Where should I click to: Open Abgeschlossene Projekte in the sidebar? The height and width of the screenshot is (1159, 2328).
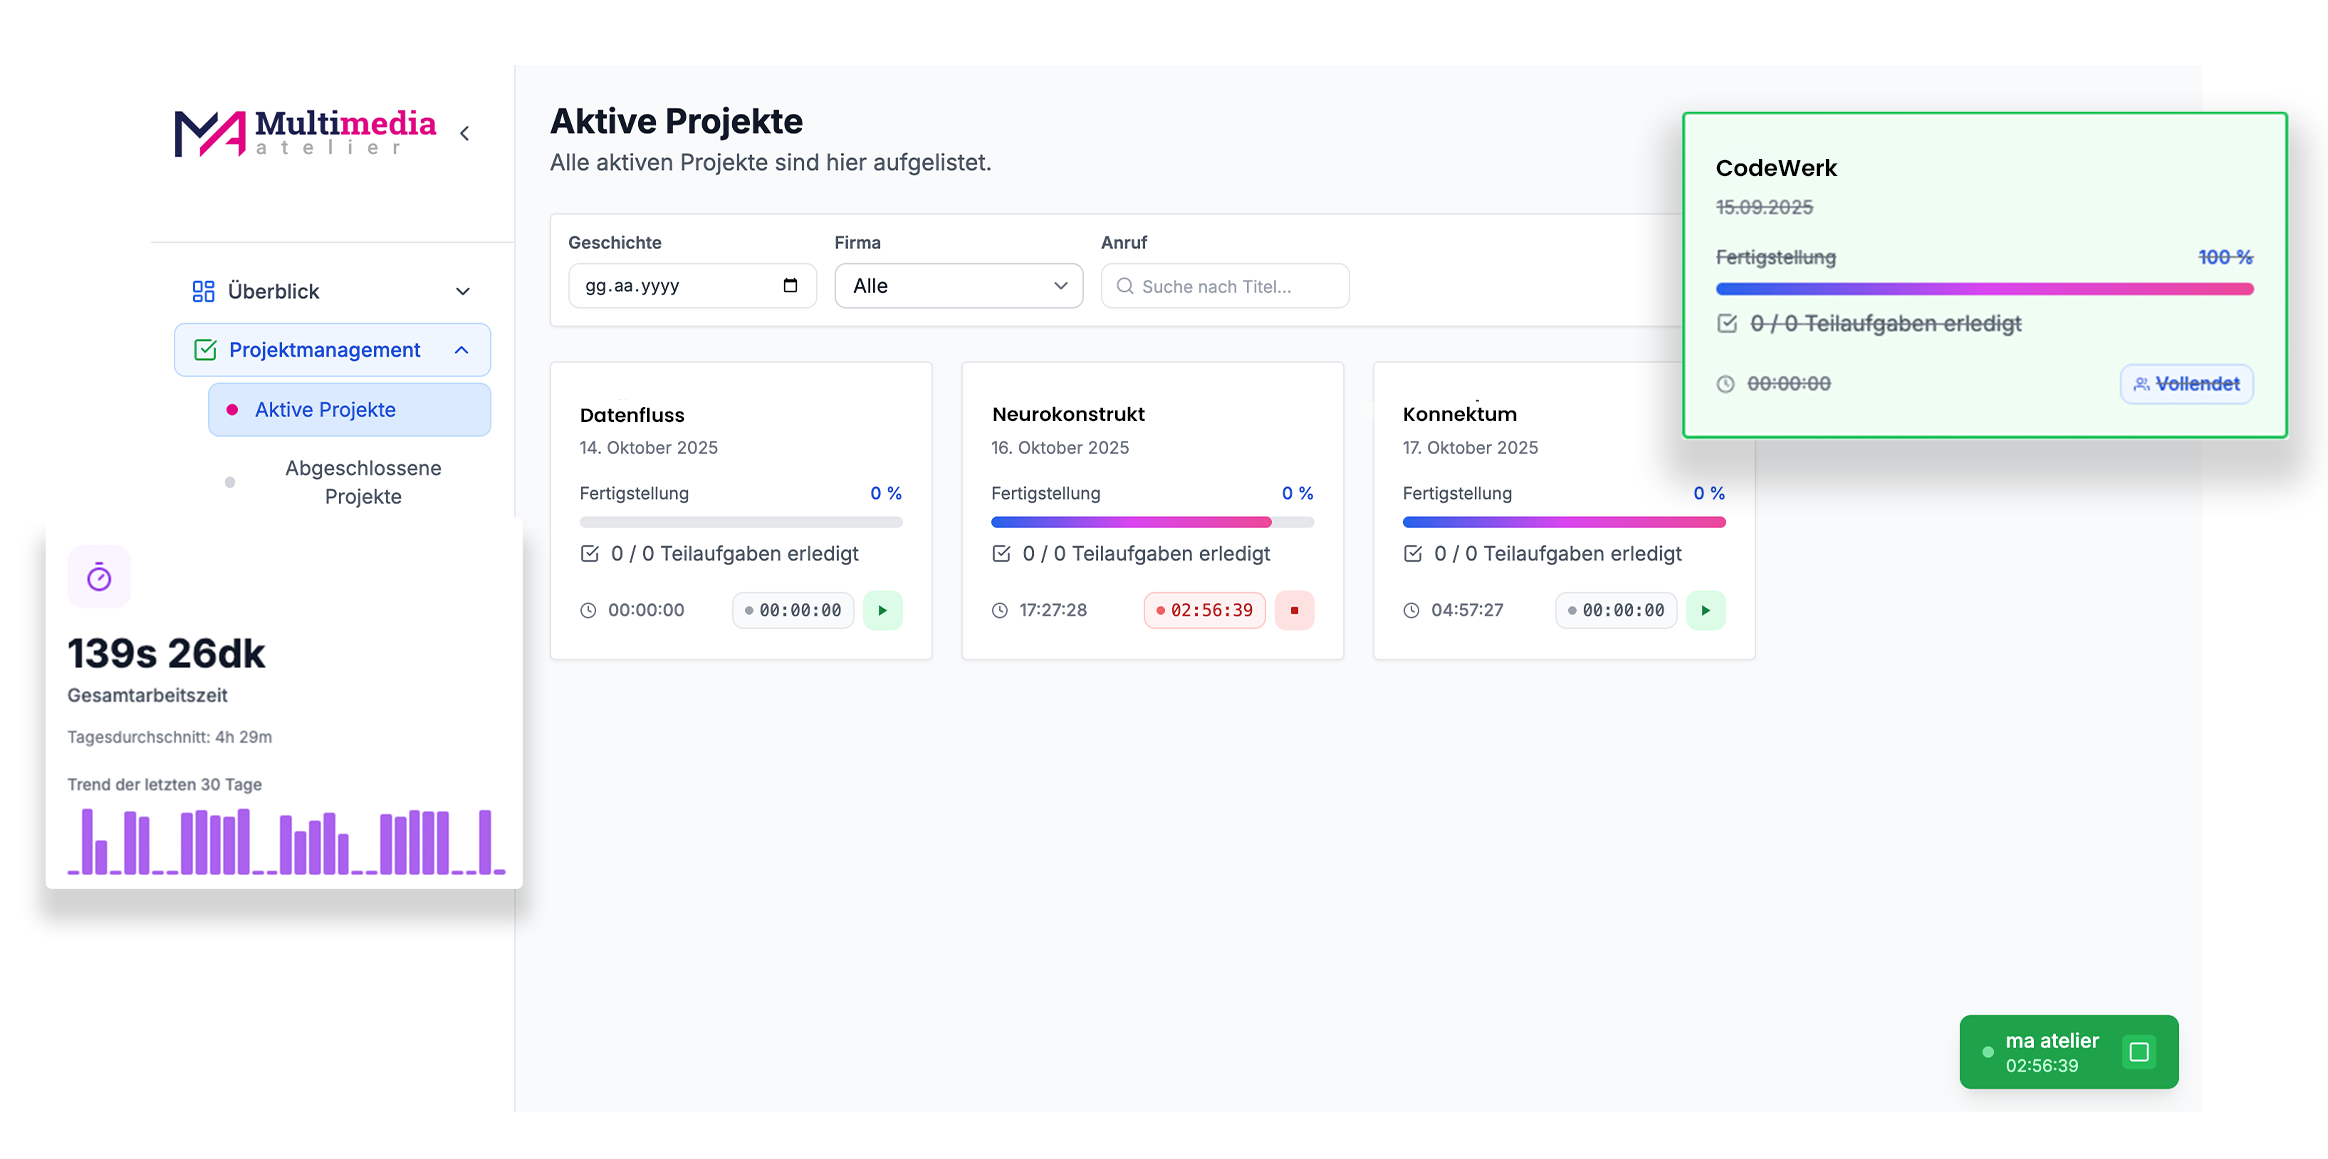click(362, 481)
